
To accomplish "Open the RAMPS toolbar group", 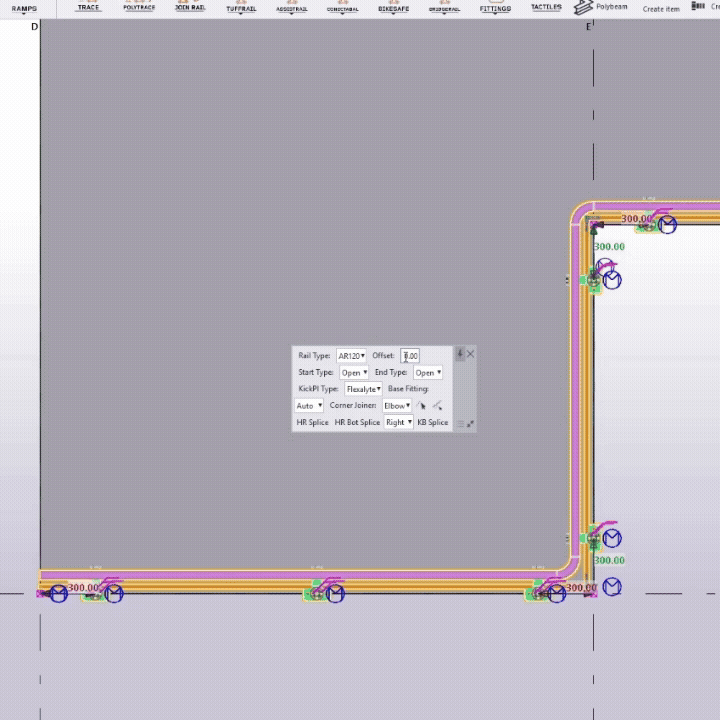I will 24,8.
